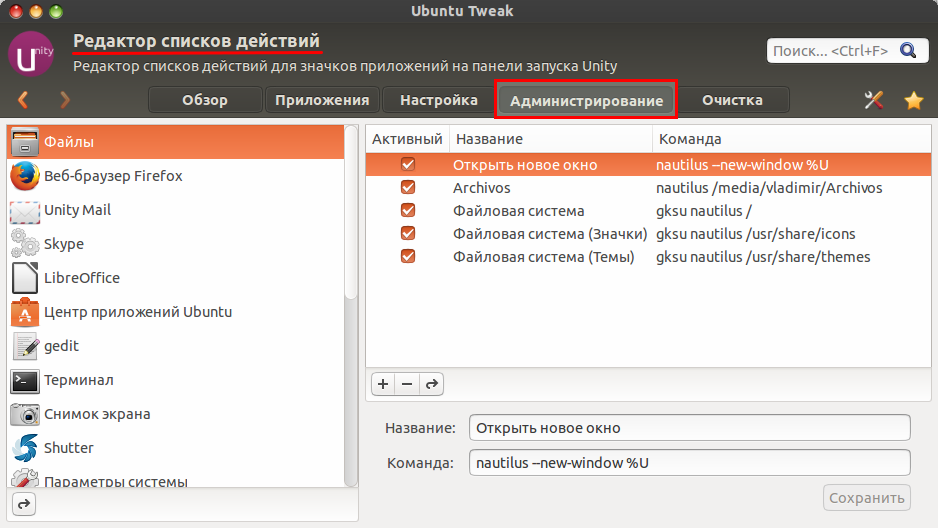Click reset button under application list
938x528 pixels.
24,504
